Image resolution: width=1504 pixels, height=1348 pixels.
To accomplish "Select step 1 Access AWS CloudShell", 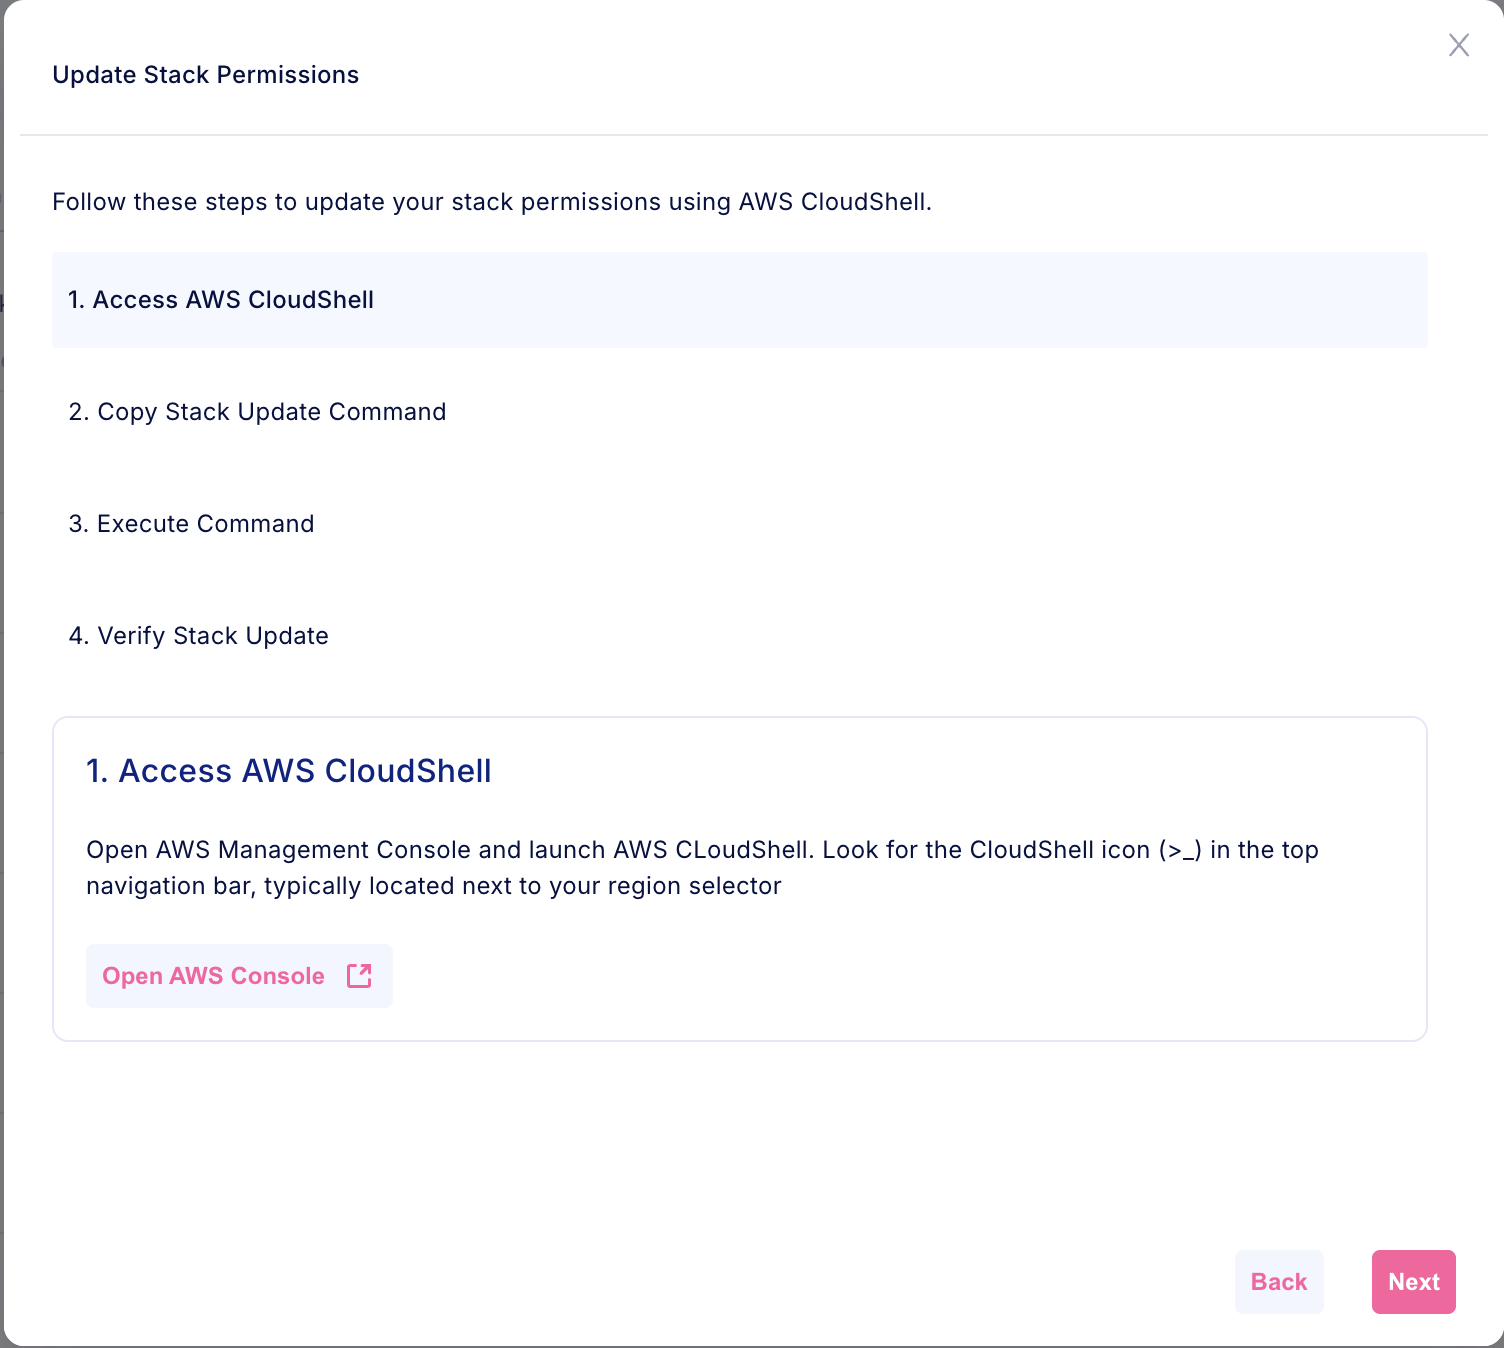I will 221,300.
